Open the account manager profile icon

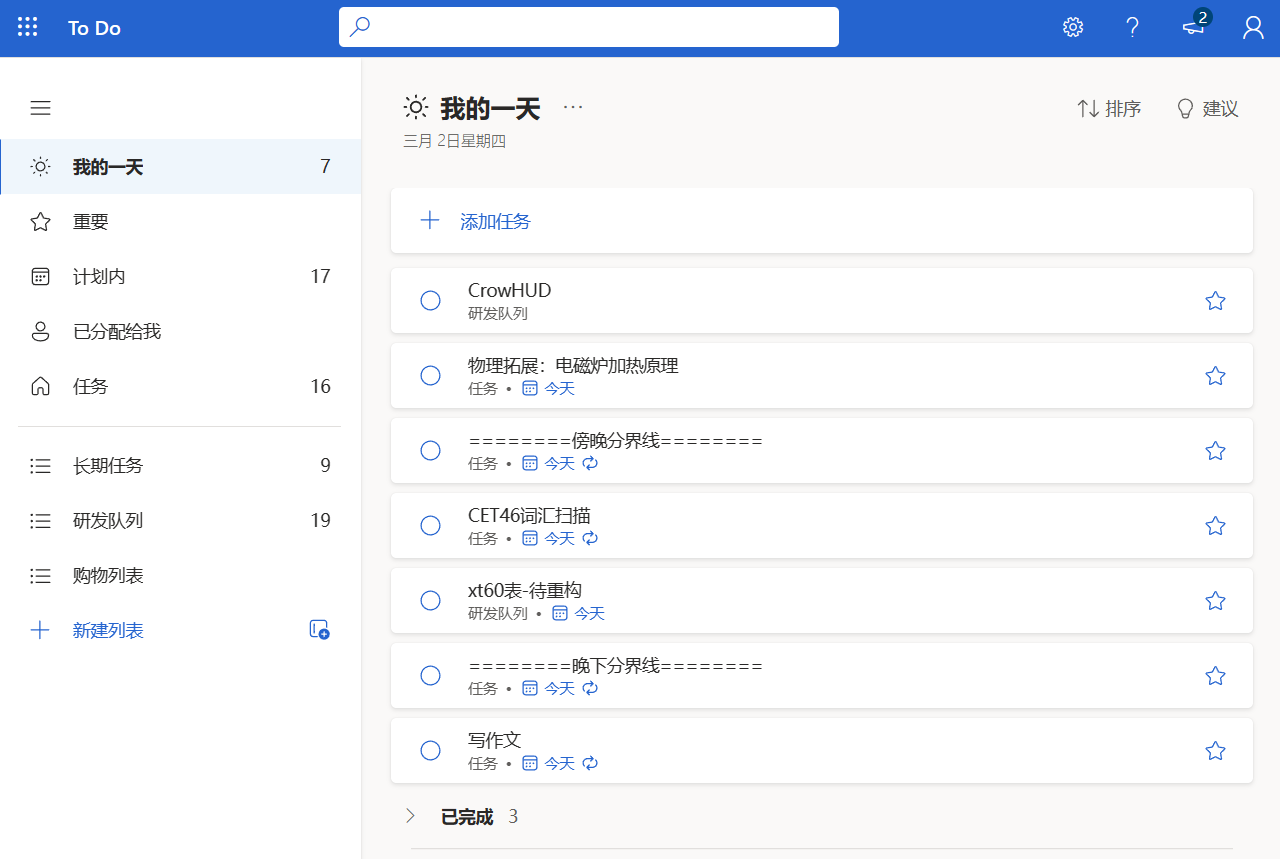[1253, 28]
